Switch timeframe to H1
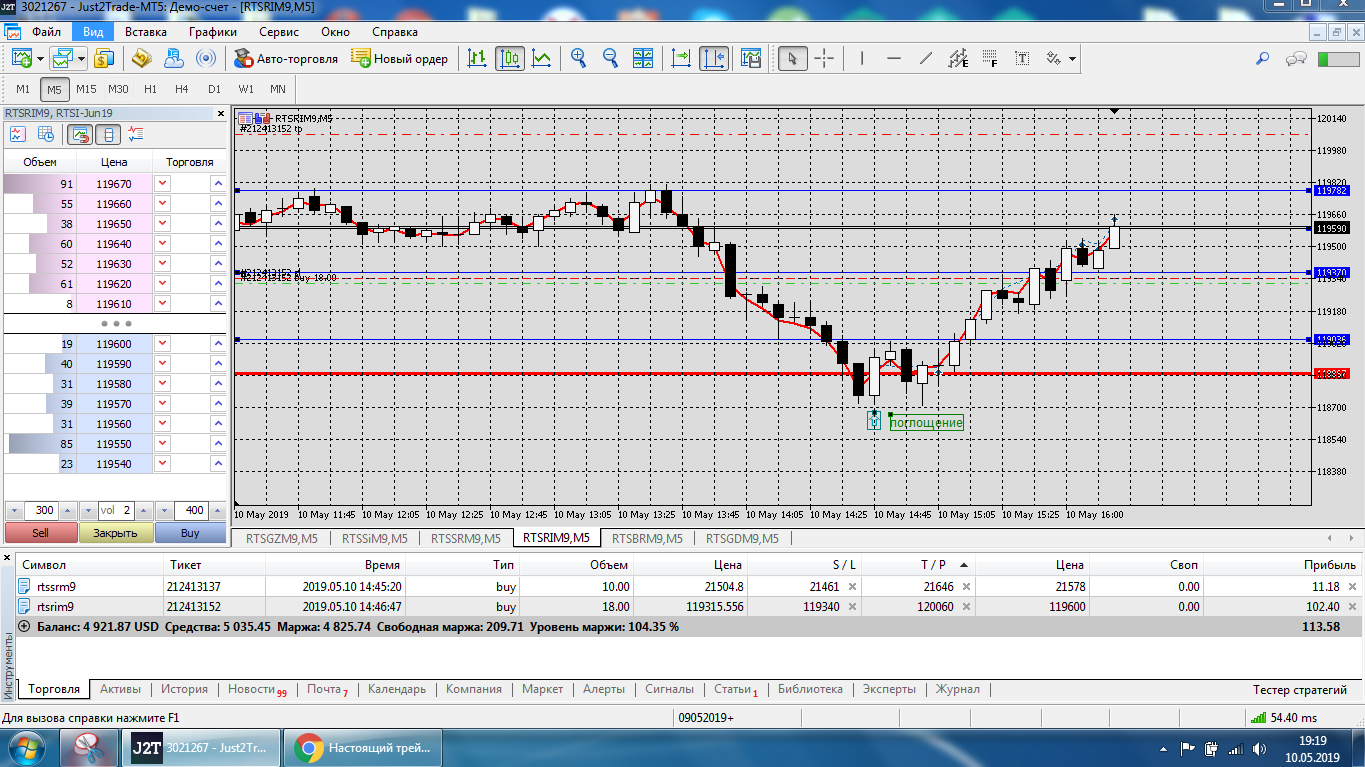This screenshot has height=767, width=1365. pos(150,89)
